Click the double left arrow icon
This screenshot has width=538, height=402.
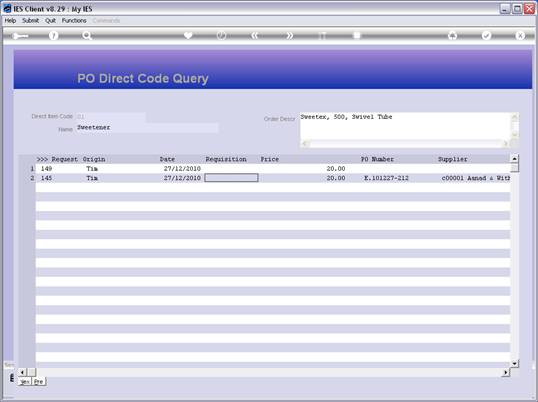pyautogui.click(x=255, y=35)
